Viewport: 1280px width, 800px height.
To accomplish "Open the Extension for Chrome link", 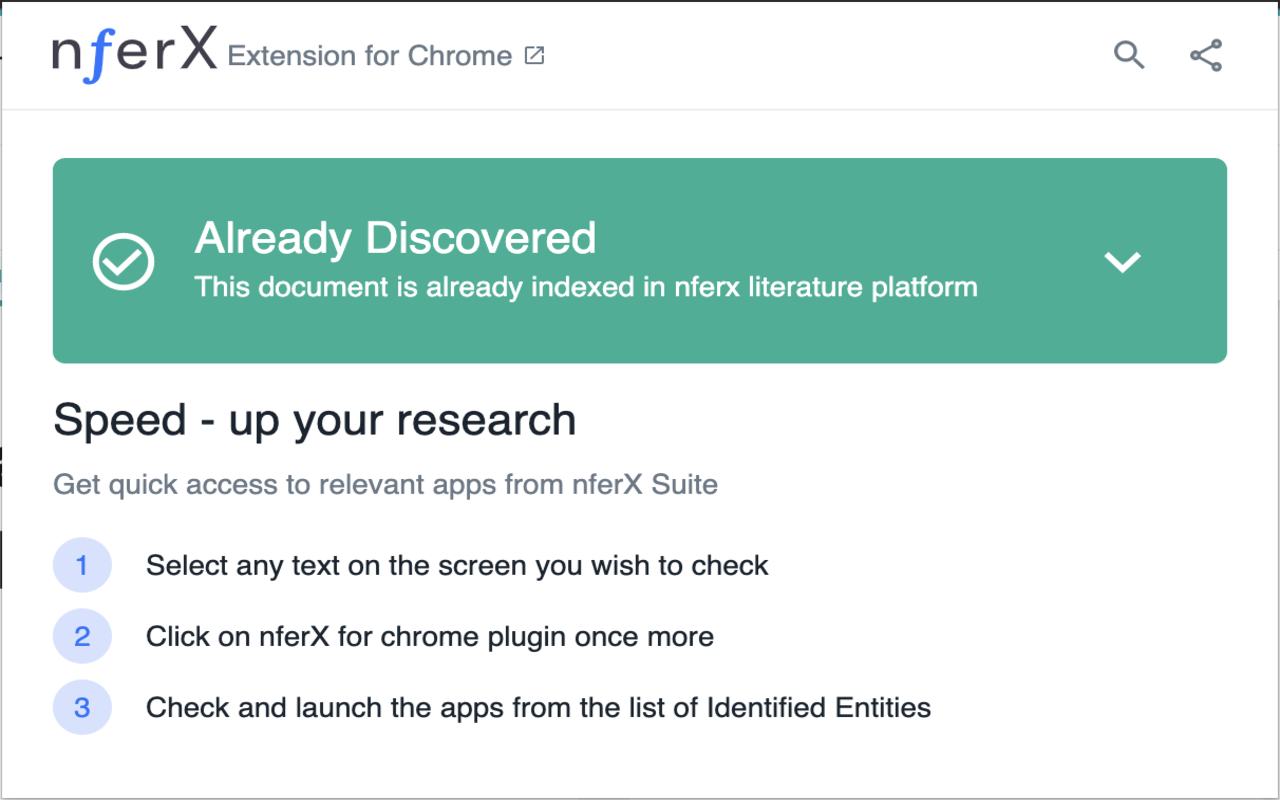I will click(370, 56).
